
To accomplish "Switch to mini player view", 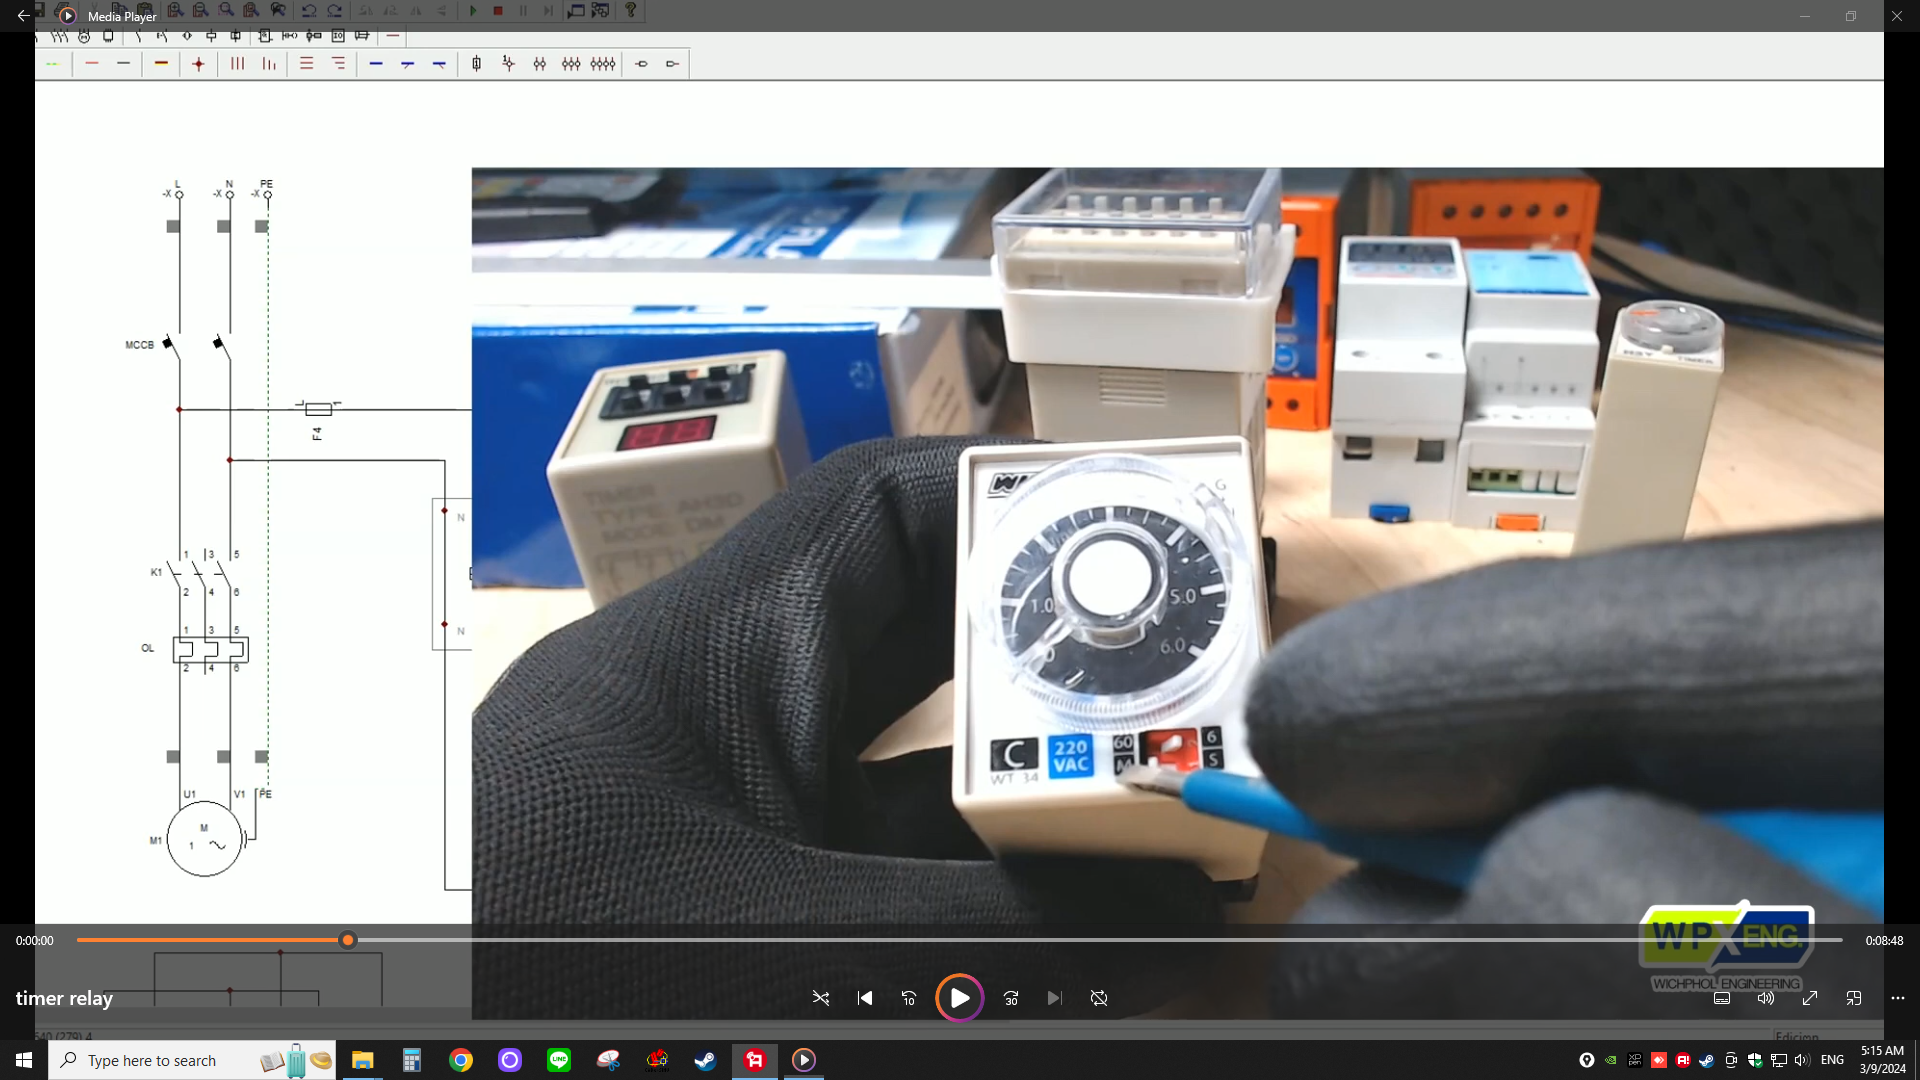I will click(1854, 998).
